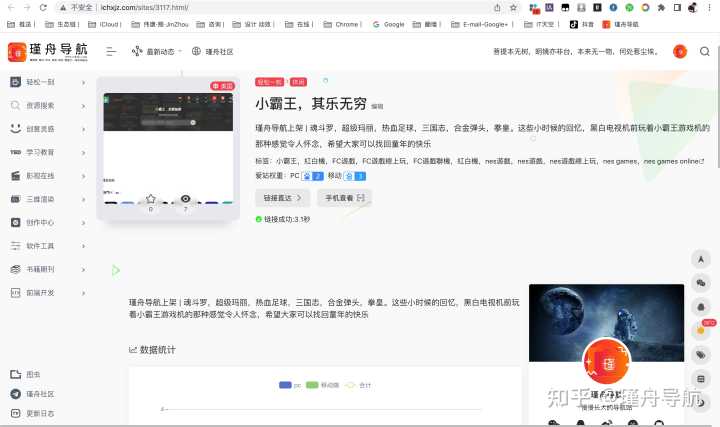Screen dimensions: 720x427
Task: Open the Google bookmark
Action: click(x=388, y=24)
